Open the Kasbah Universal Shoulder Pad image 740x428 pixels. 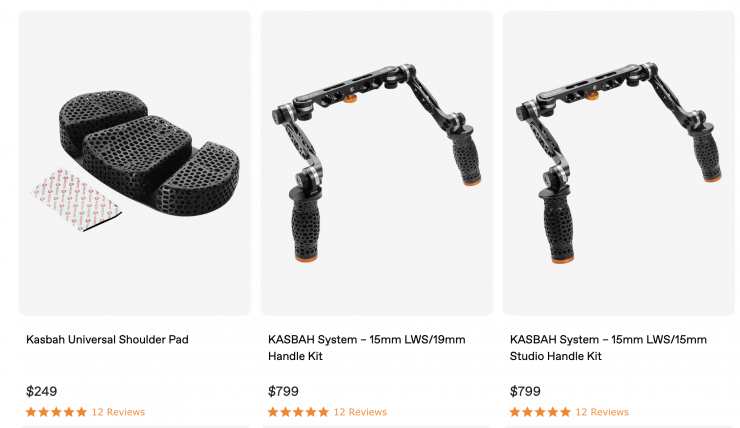click(135, 163)
